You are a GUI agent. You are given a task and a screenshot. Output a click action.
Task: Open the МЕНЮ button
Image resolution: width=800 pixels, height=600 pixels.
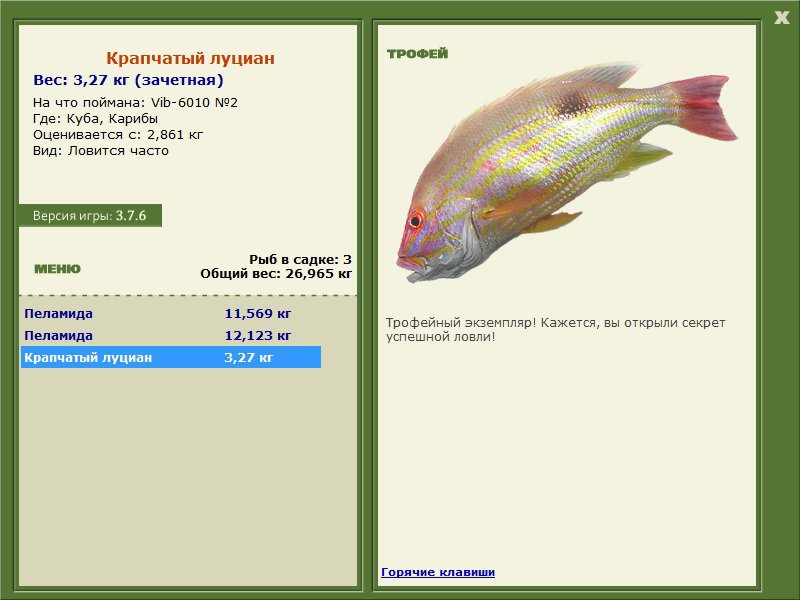57,269
